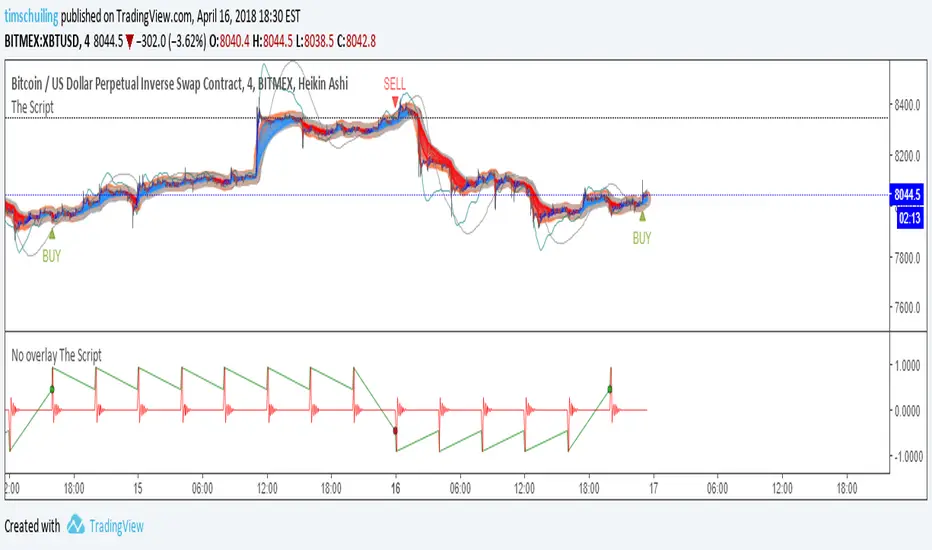
Task: Click the red down-triangle change indicator
Action: [x=129, y=42]
